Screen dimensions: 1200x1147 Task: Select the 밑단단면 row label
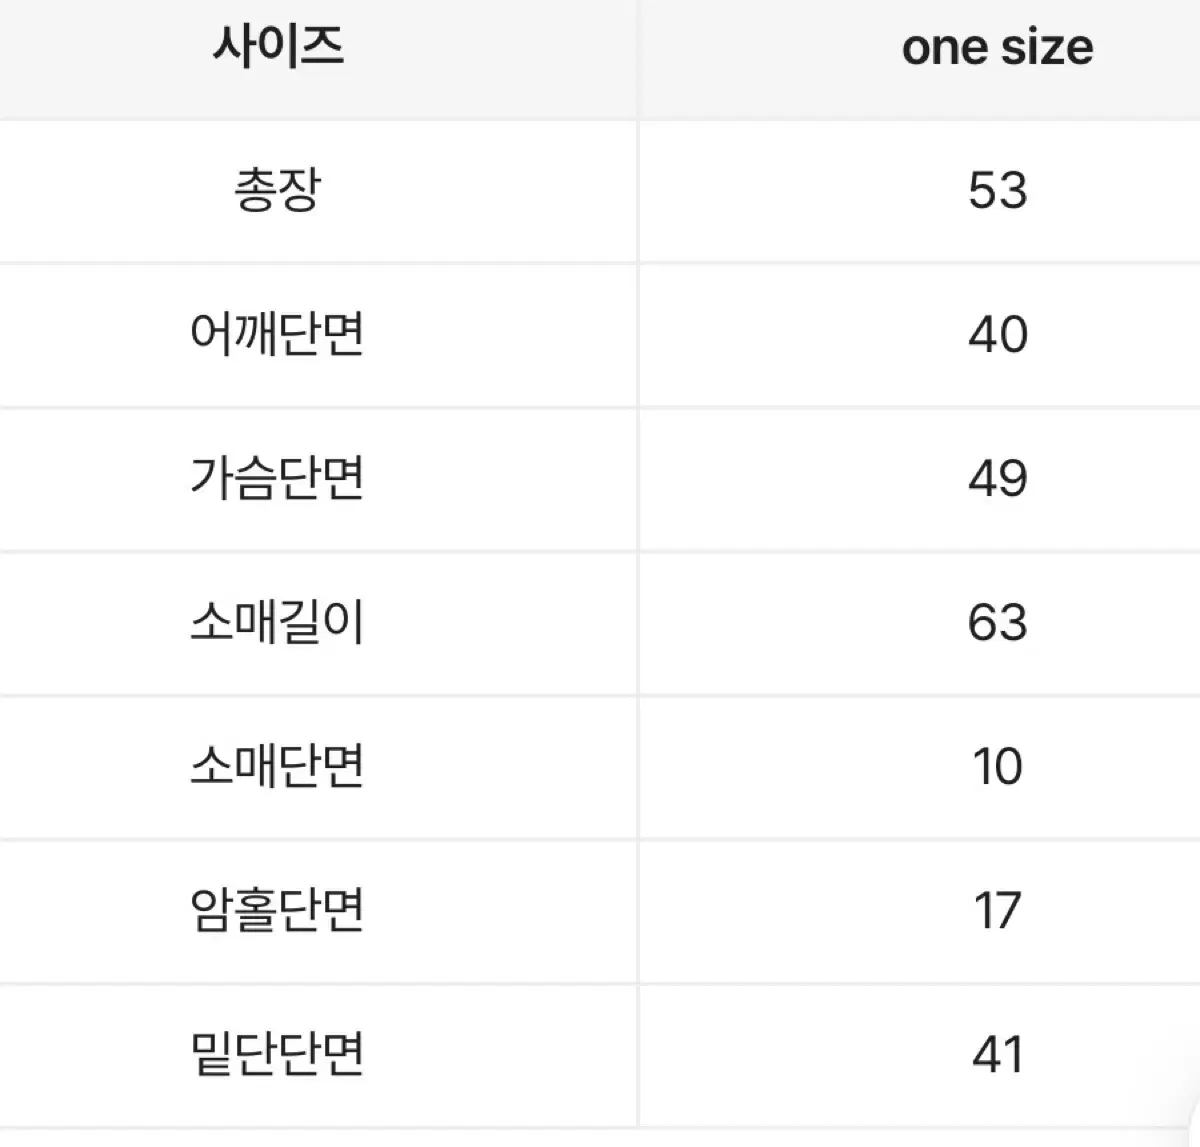277,1054
